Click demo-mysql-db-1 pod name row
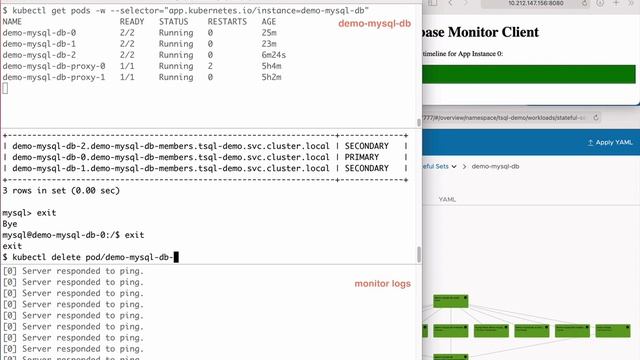Image resolution: width=640 pixels, height=360 pixels. (x=39, y=44)
